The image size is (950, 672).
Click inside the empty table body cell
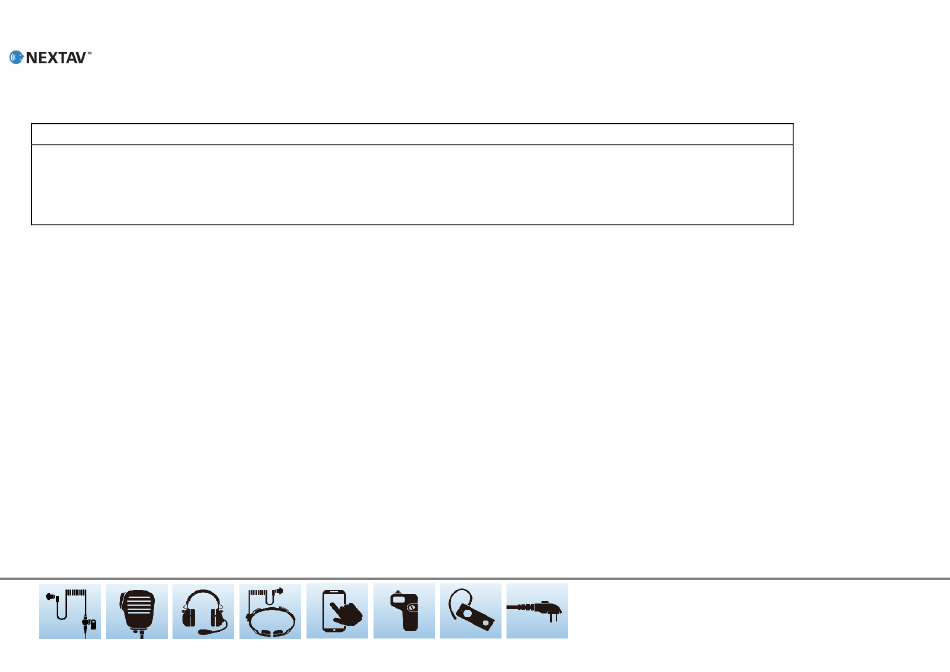pos(412,184)
